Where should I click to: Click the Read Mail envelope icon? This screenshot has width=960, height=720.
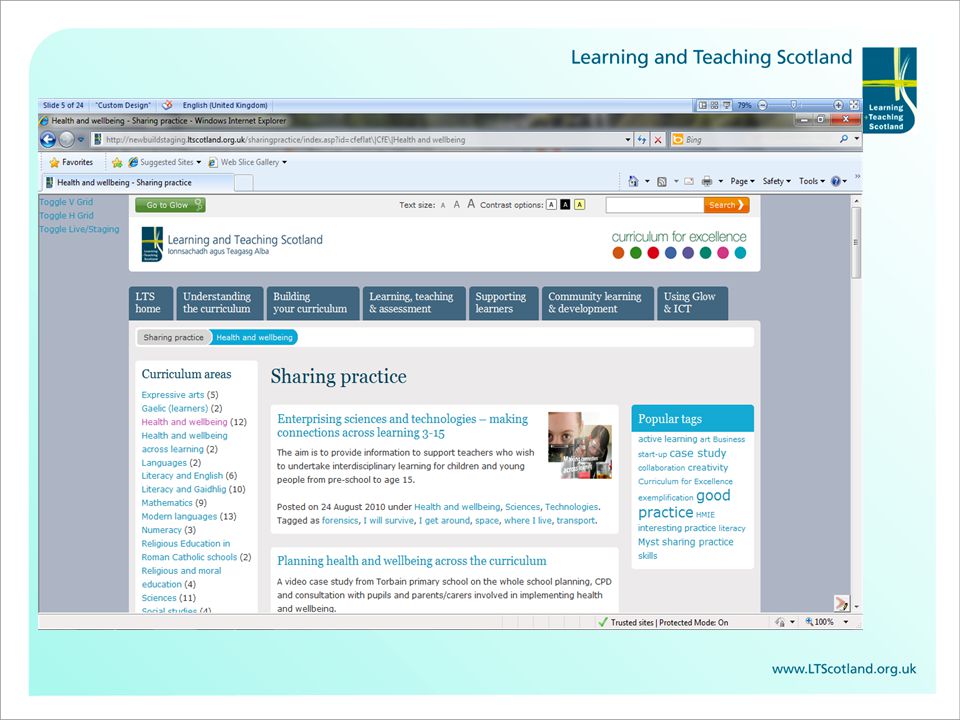tap(689, 181)
